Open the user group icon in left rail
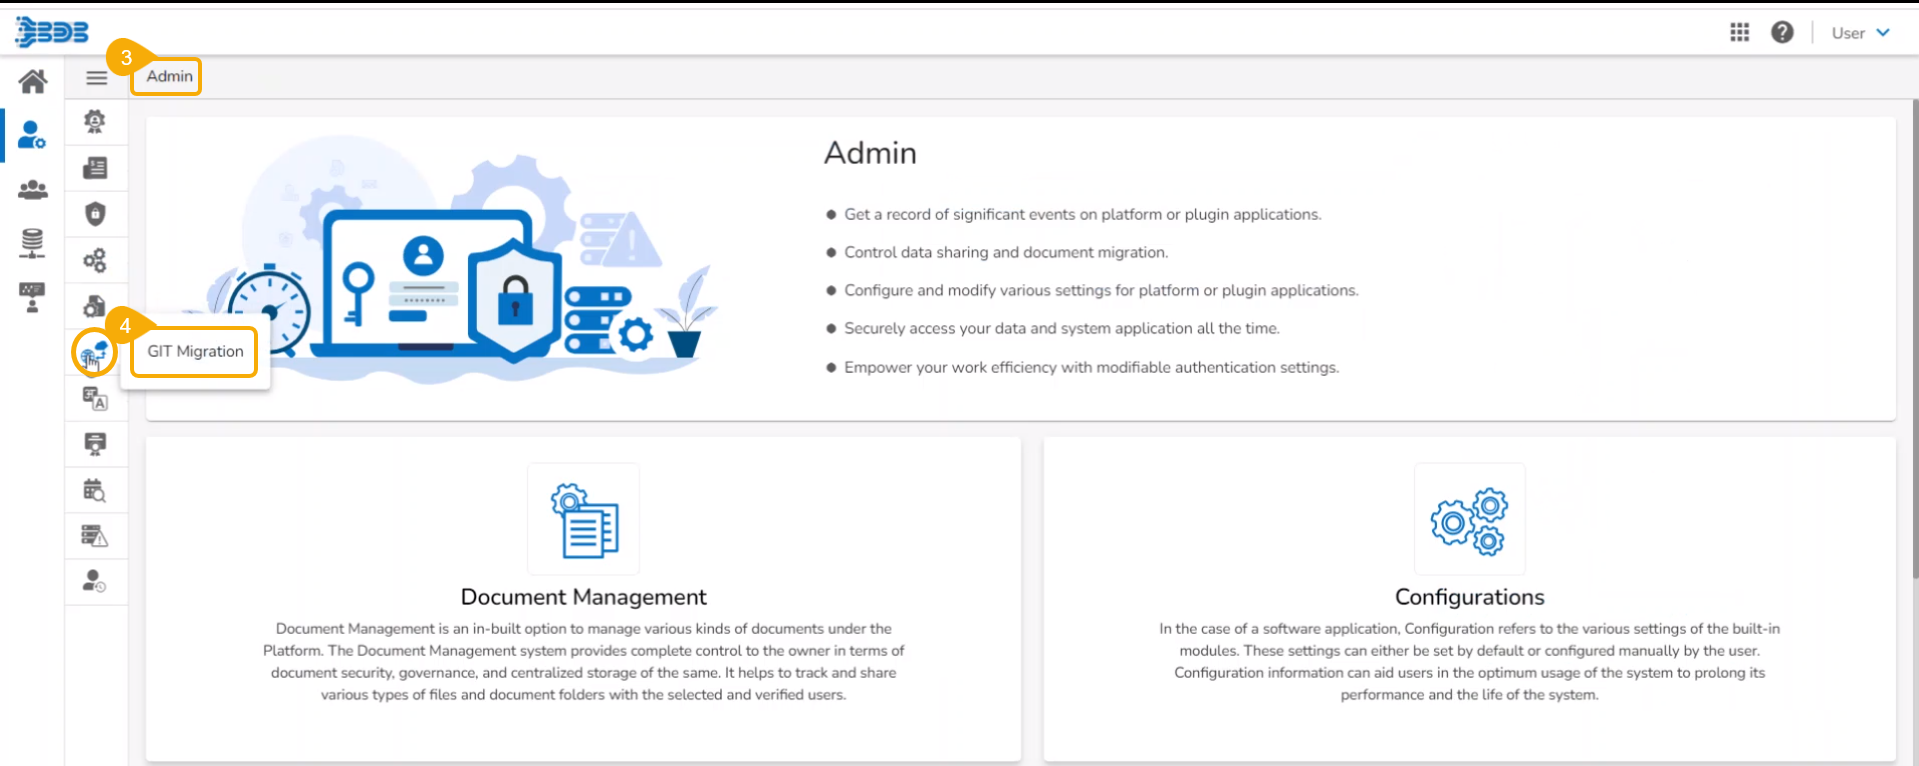 tap(33, 189)
